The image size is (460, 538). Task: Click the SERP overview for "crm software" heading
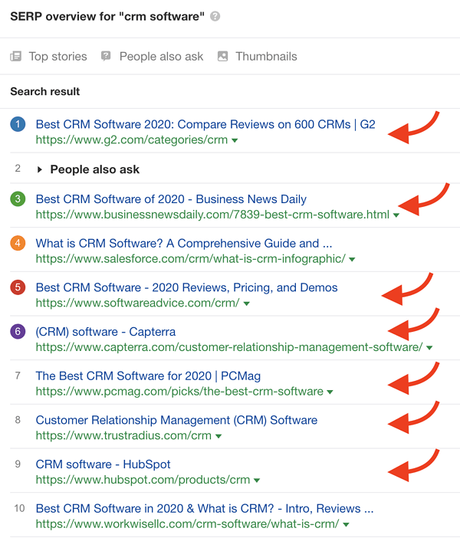pos(107,16)
